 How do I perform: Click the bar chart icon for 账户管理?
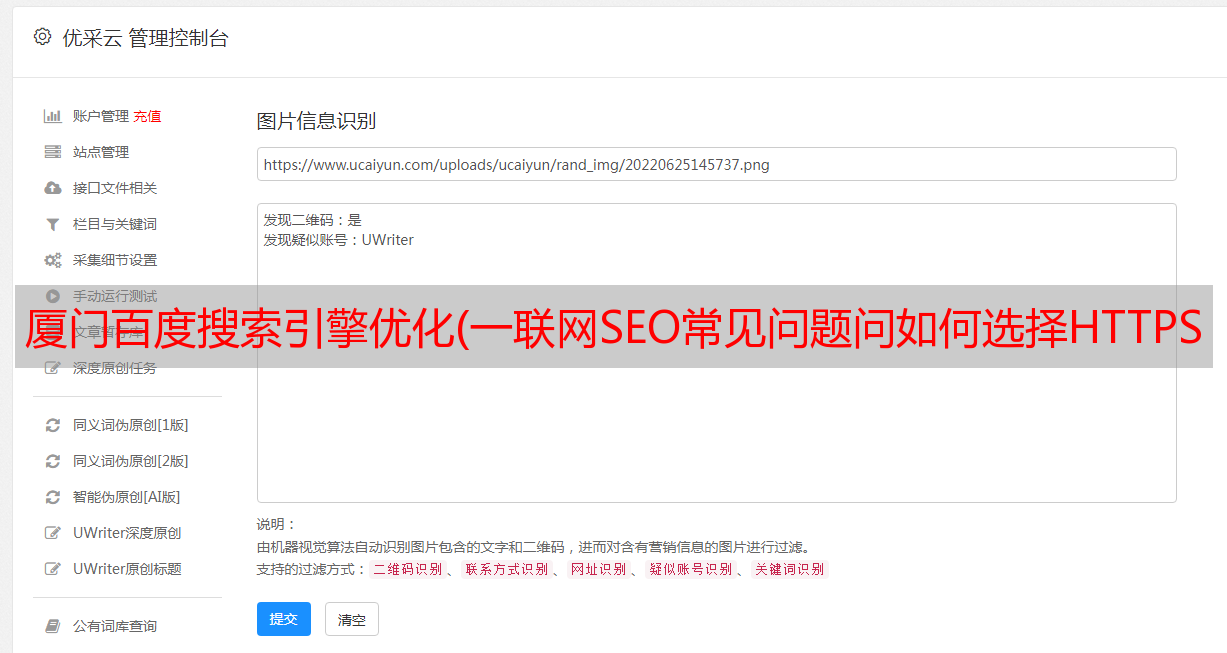pyautogui.click(x=53, y=116)
